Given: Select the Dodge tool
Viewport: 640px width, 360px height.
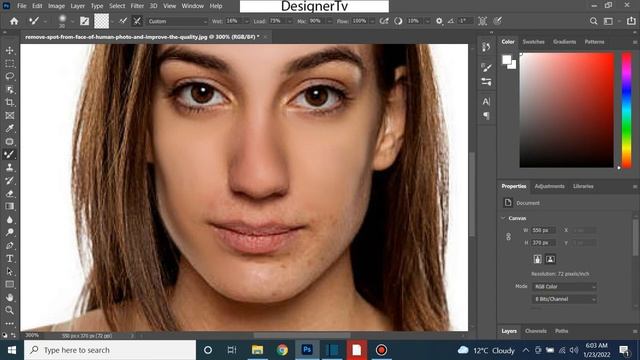Looking at the screenshot, I should (9, 233).
